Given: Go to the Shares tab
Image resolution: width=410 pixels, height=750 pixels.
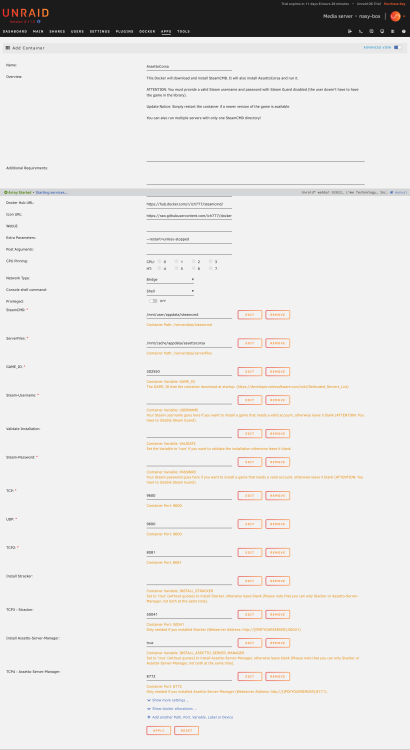Looking at the screenshot, I should [57, 32].
